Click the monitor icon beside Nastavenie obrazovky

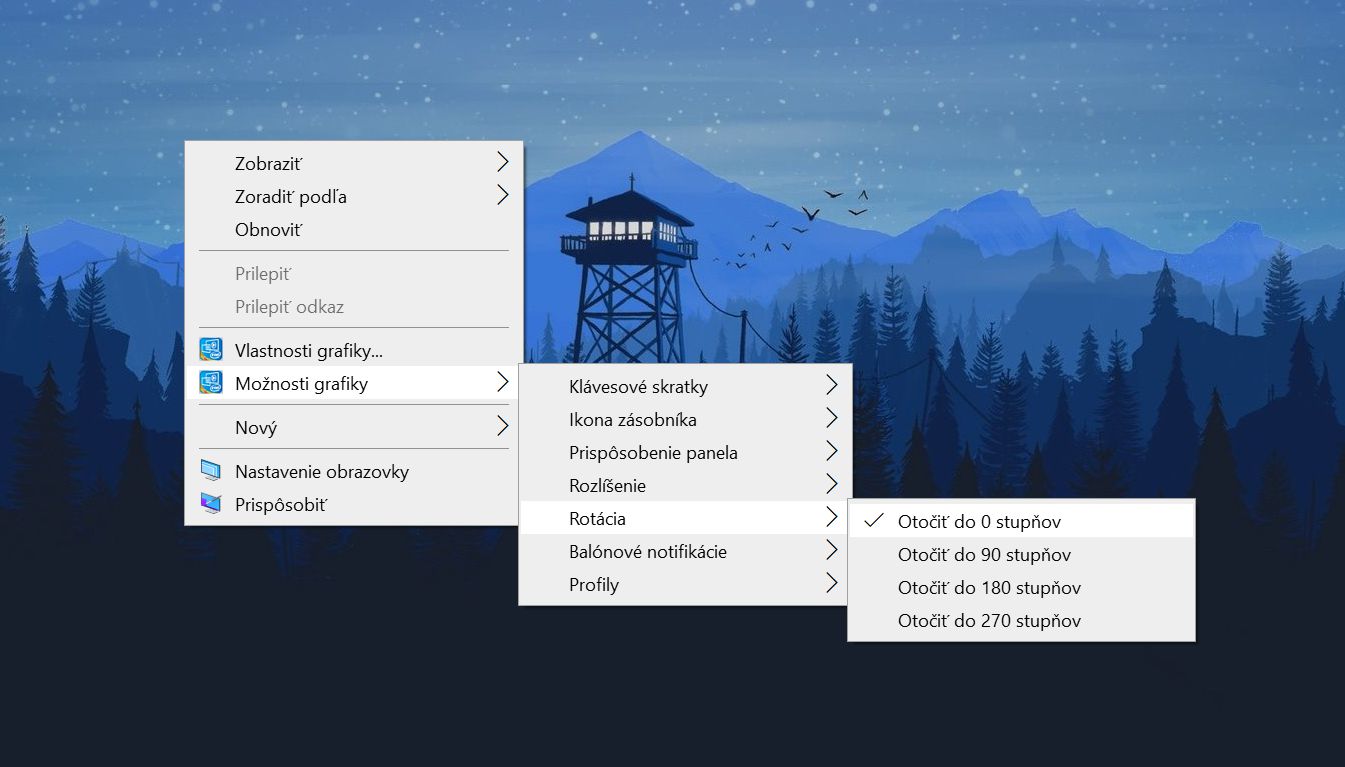point(211,471)
